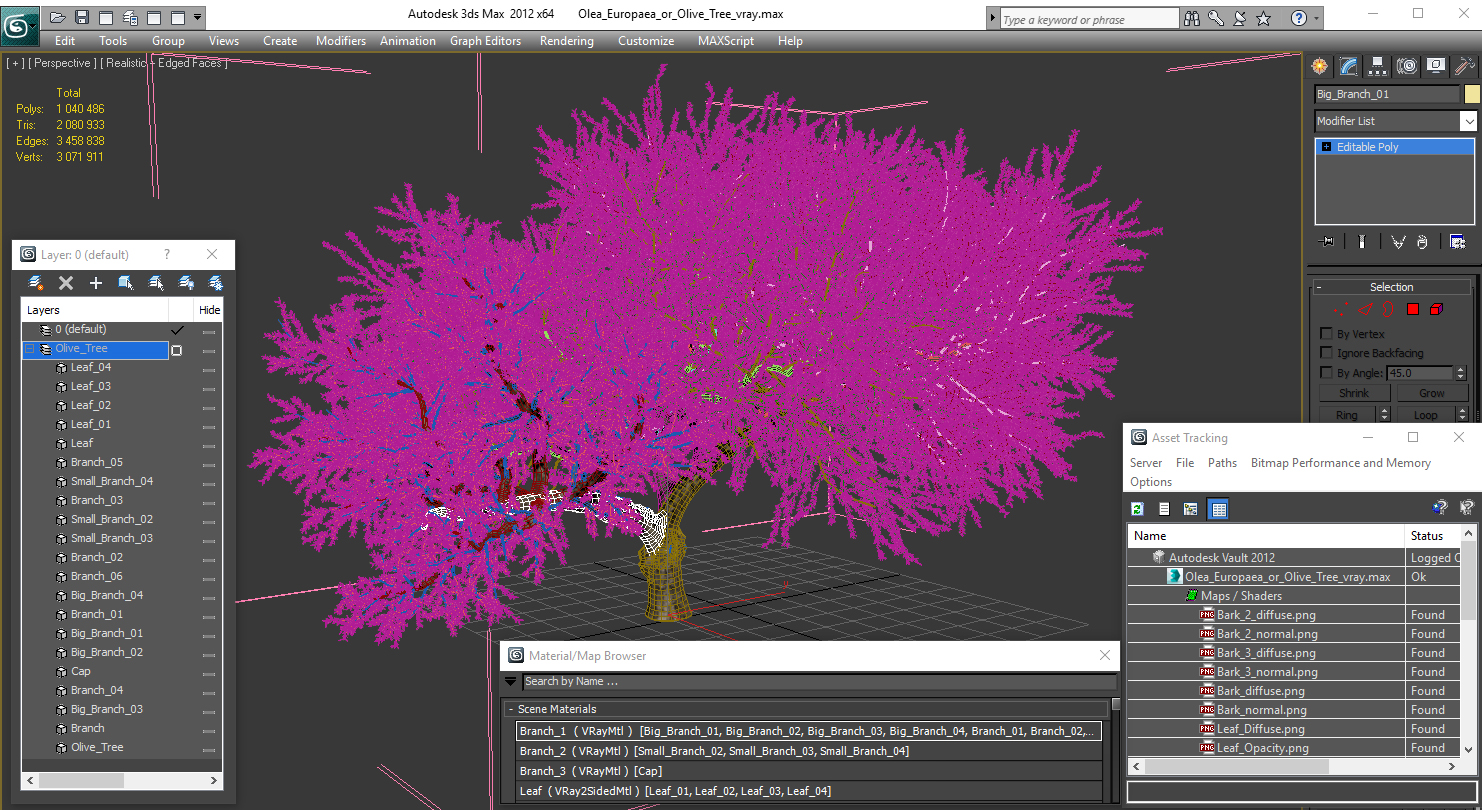Image resolution: width=1482 pixels, height=810 pixels.
Task: Open the Utilities hammer panel tab
Action: pyautogui.click(x=1465, y=66)
